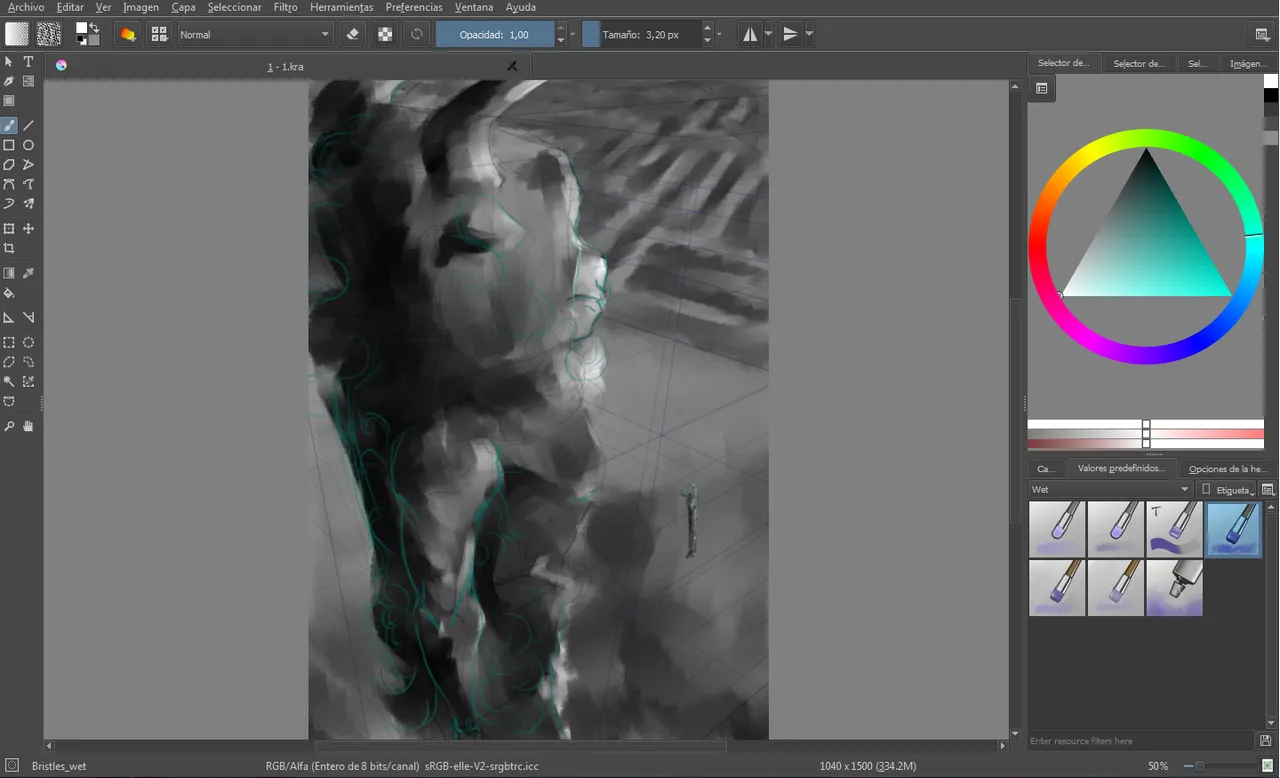Select the Gradient draw tool

tap(9, 274)
